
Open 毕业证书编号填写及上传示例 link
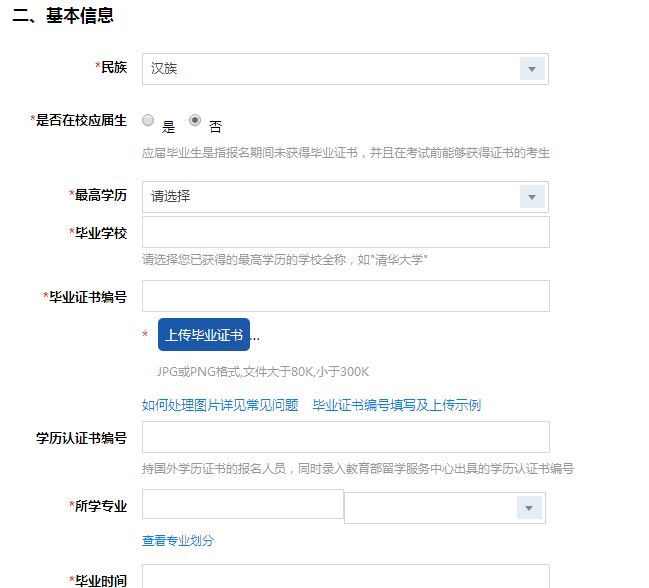pos(397,405)
